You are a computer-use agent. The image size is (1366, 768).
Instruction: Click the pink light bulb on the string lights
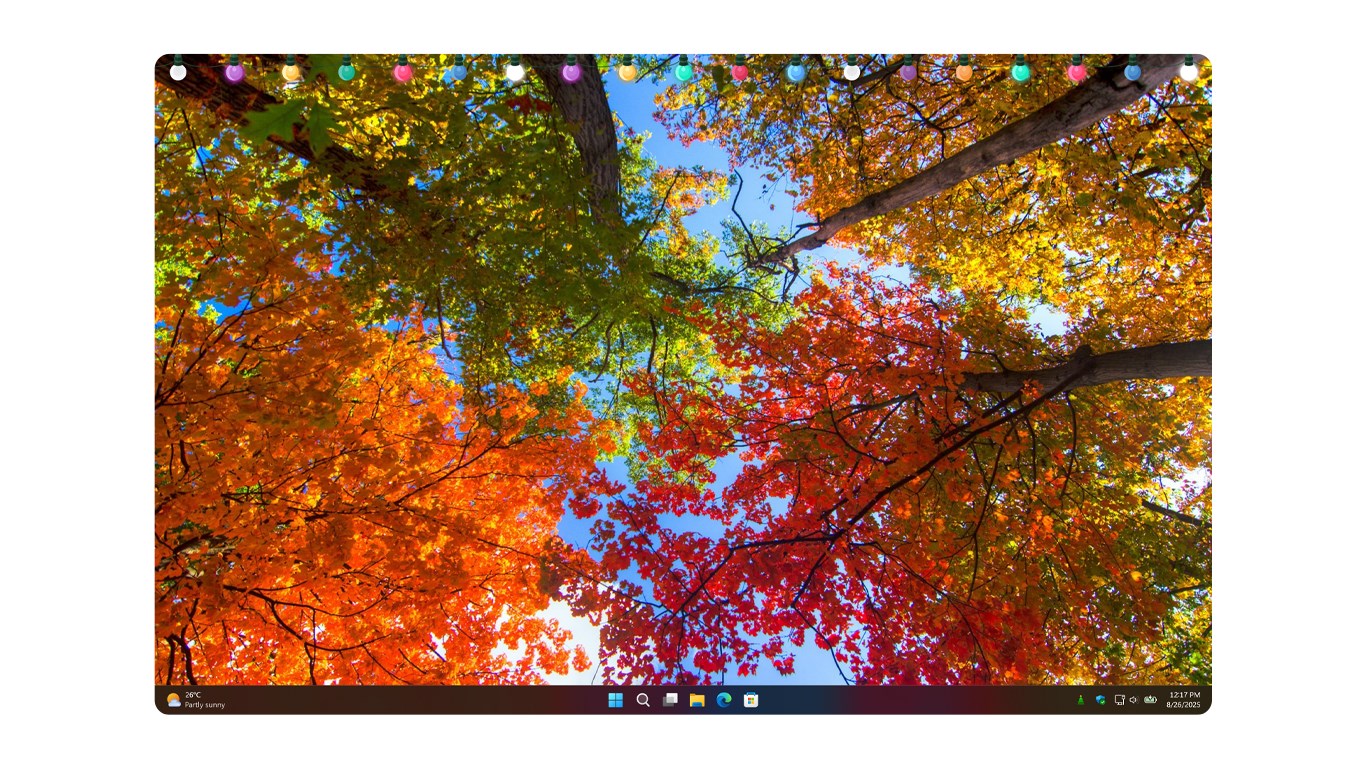pos(400,72)
